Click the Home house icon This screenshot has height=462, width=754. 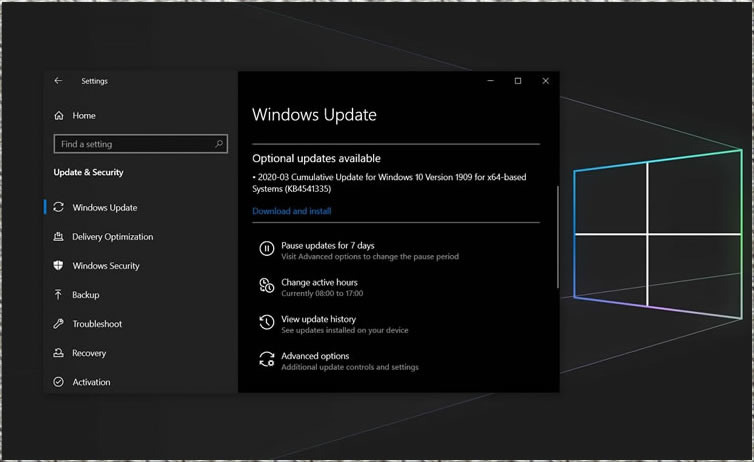pyautogui.click(x=59, y=115)
